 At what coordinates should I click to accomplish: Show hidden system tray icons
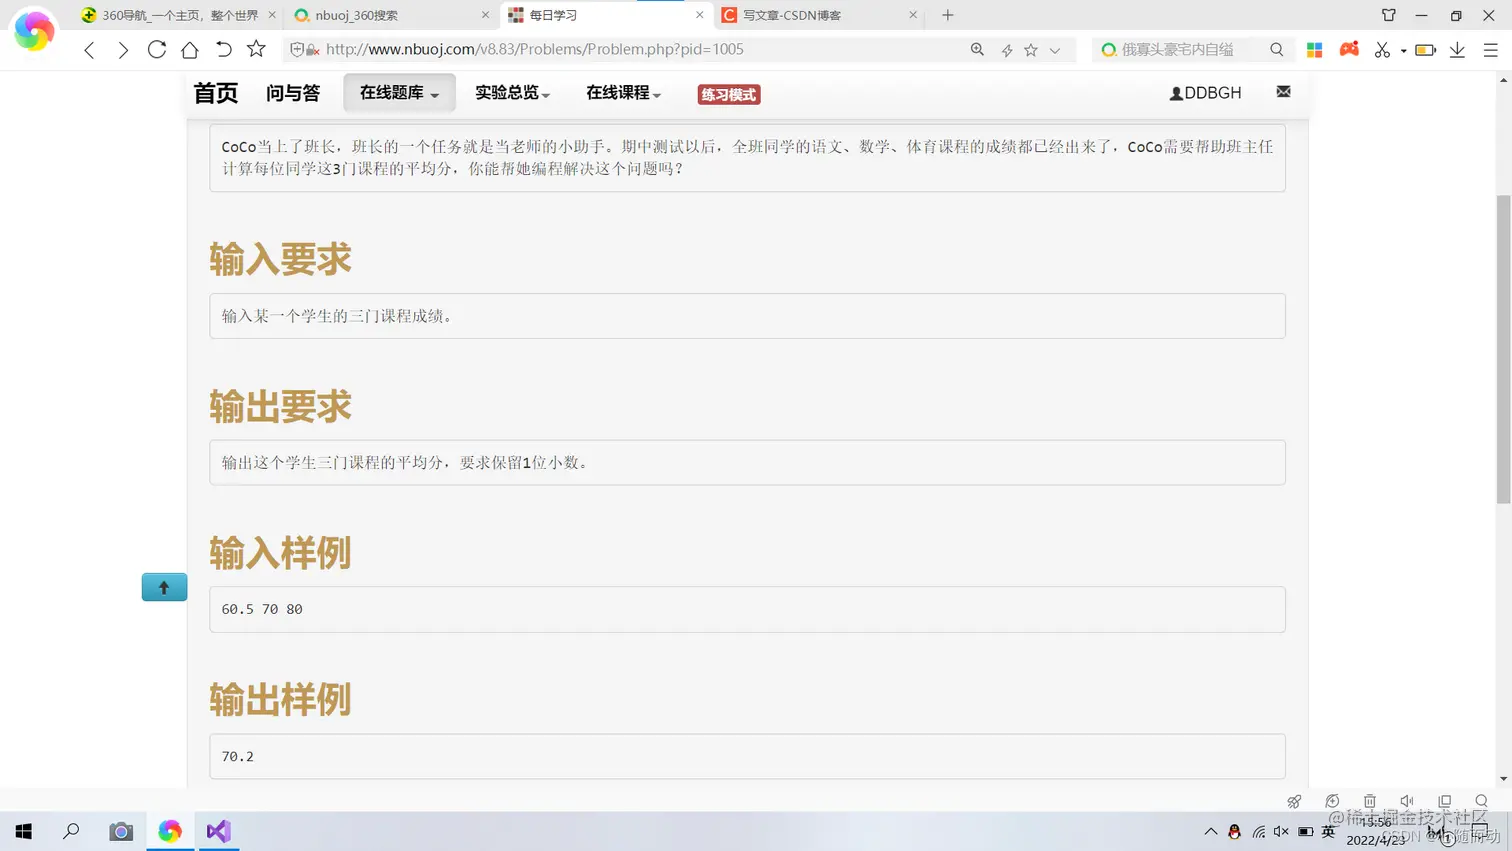[1211, 831]
